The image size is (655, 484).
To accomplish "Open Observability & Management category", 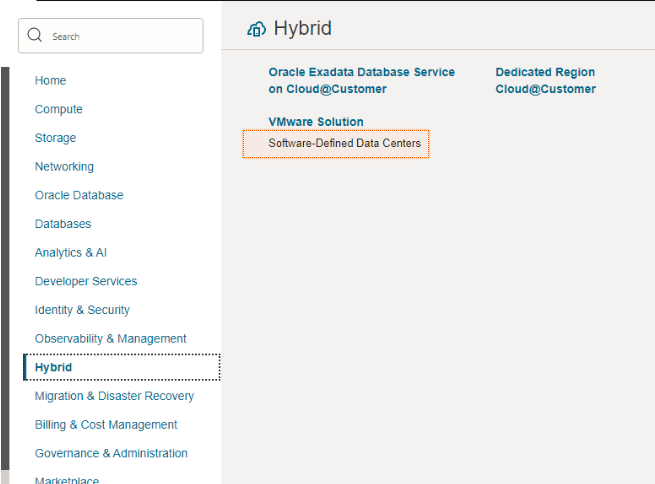I will tap(110, 339).
